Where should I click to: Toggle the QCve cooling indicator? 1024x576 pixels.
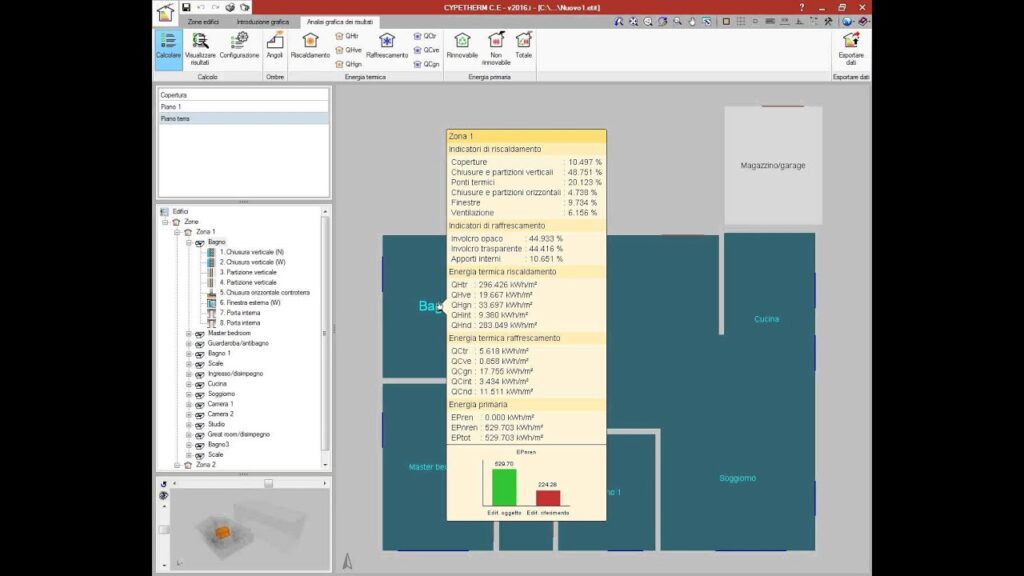pyautogui.click(x=426, y=49)
